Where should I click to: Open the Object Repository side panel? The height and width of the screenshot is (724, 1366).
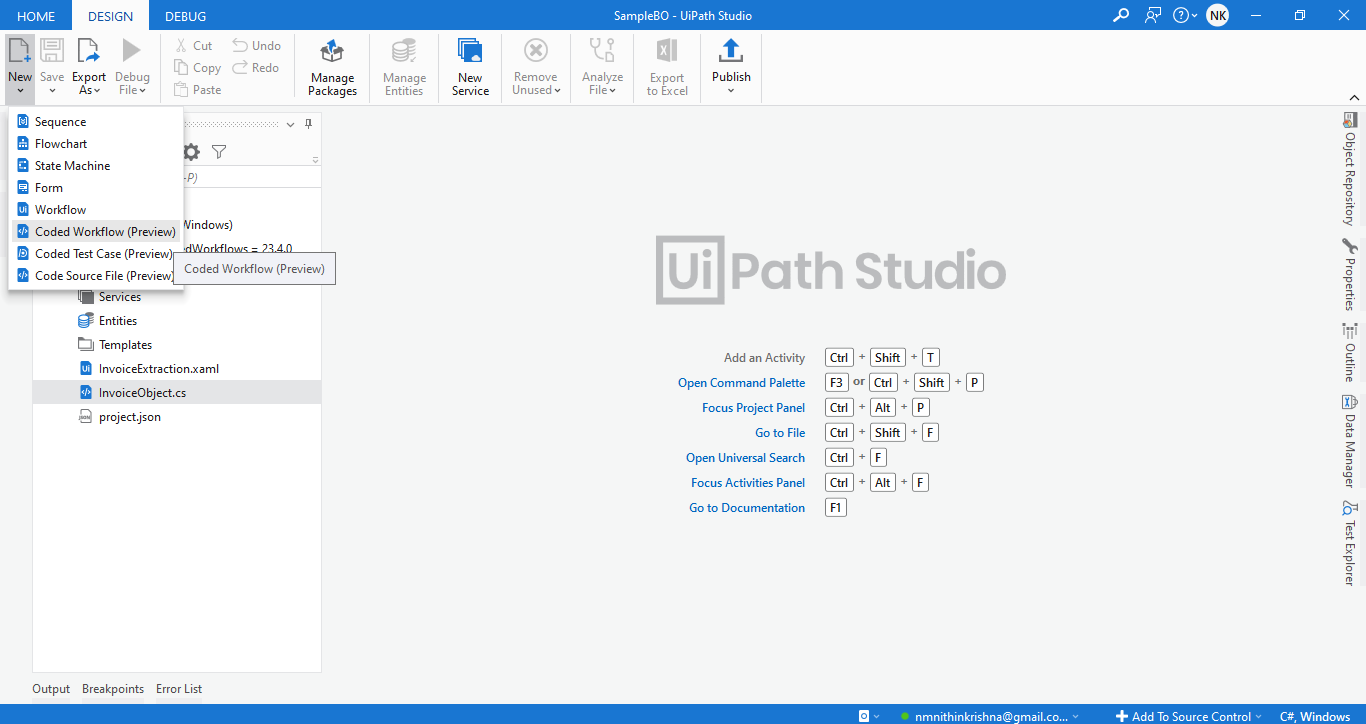coord(1349,168)
